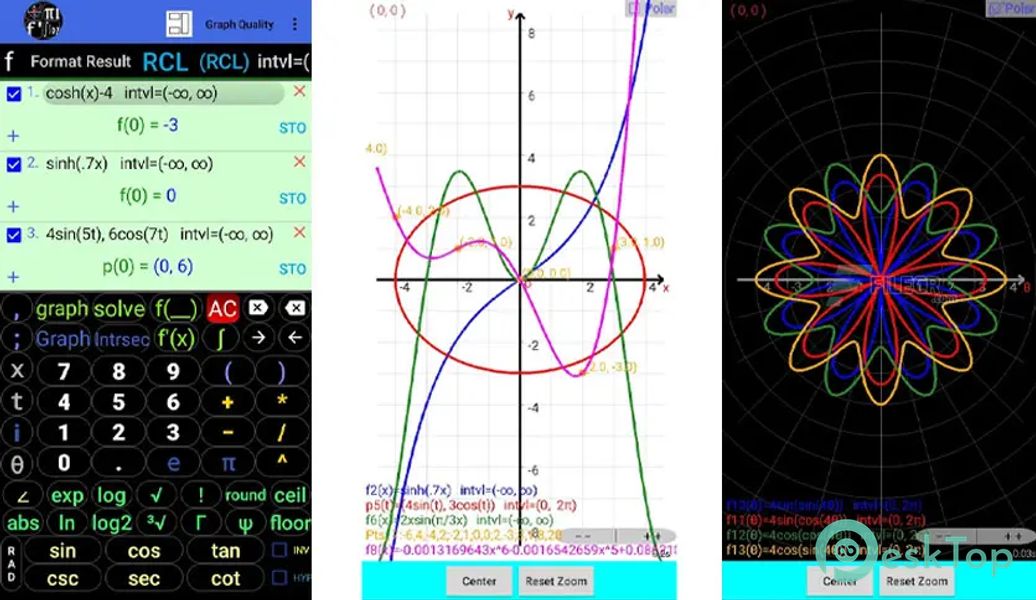Tap the divide slash key
The width and height of the screenshot is (1036, 600).
pyautogui.click(x=282, y=432)
